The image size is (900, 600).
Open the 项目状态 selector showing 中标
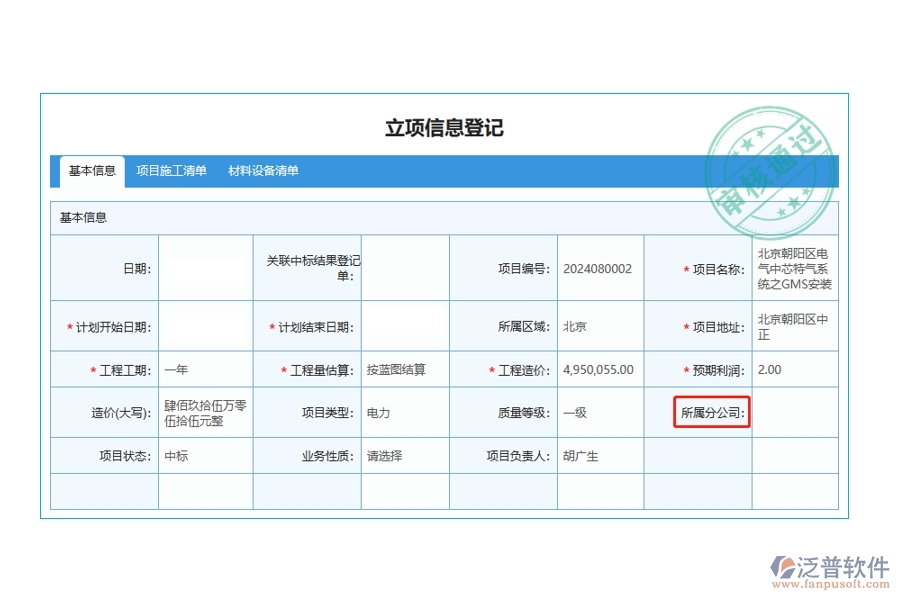pyautogui.click(x=205, y=454)
